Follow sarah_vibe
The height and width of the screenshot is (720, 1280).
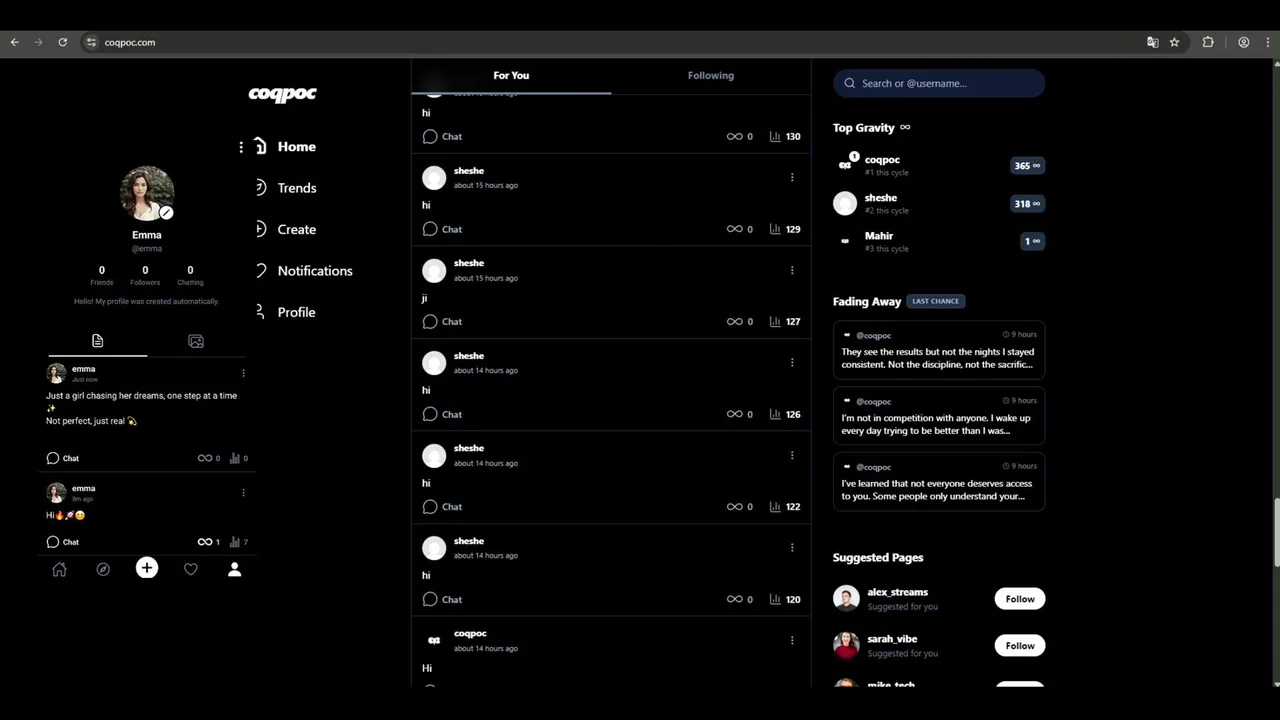1020,646
